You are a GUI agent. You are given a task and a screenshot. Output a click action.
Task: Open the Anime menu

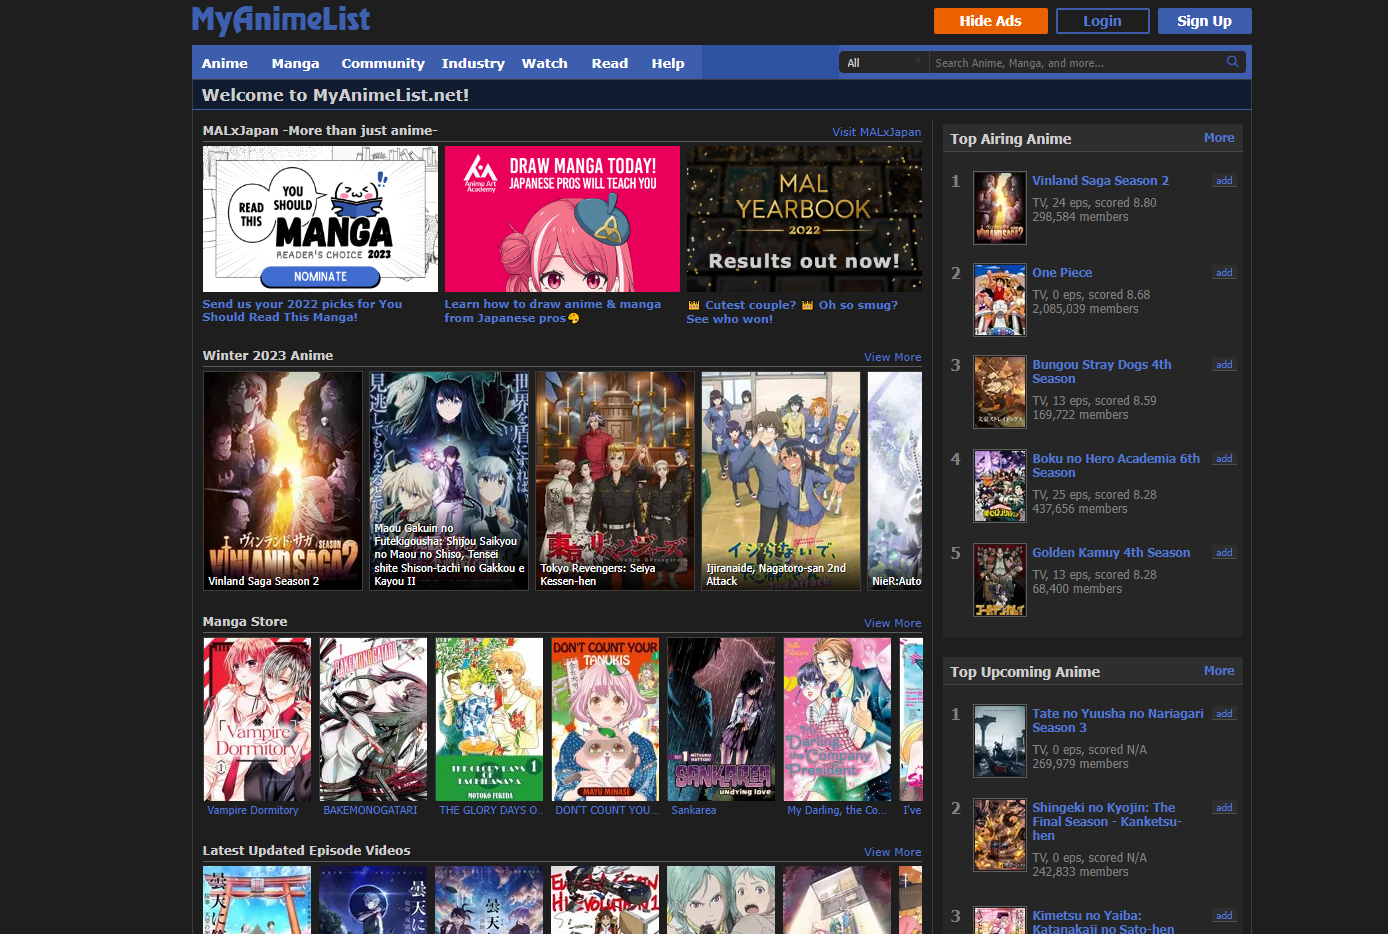click(225, 63)
